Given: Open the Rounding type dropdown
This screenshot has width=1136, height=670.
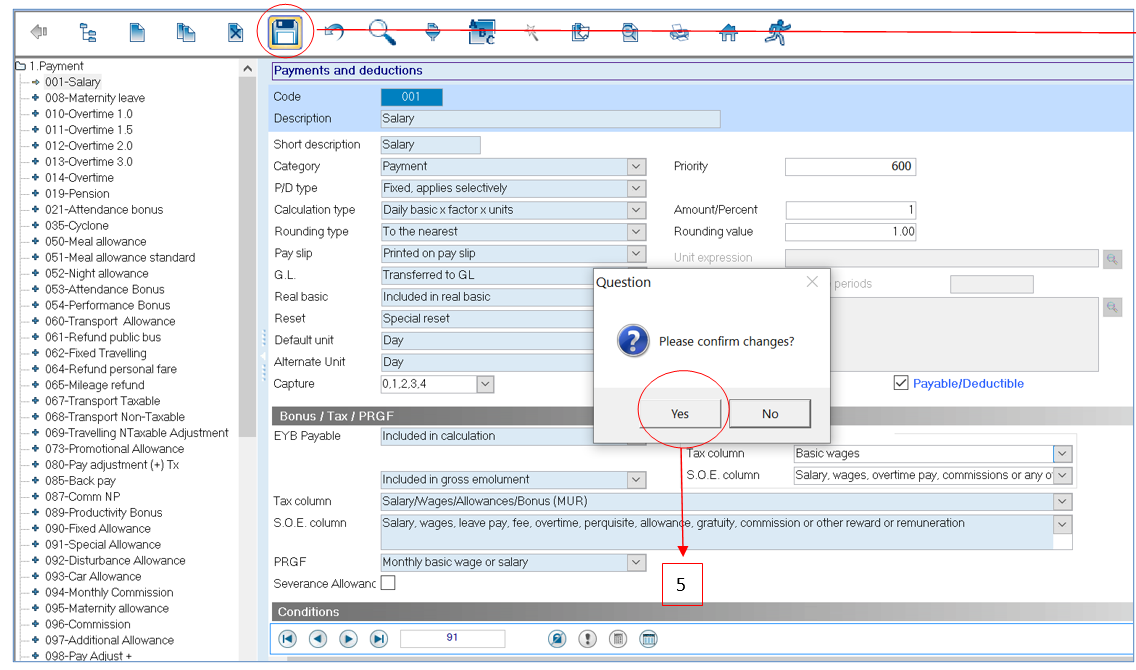Looking at the screenshot, I should click(636, 232).
